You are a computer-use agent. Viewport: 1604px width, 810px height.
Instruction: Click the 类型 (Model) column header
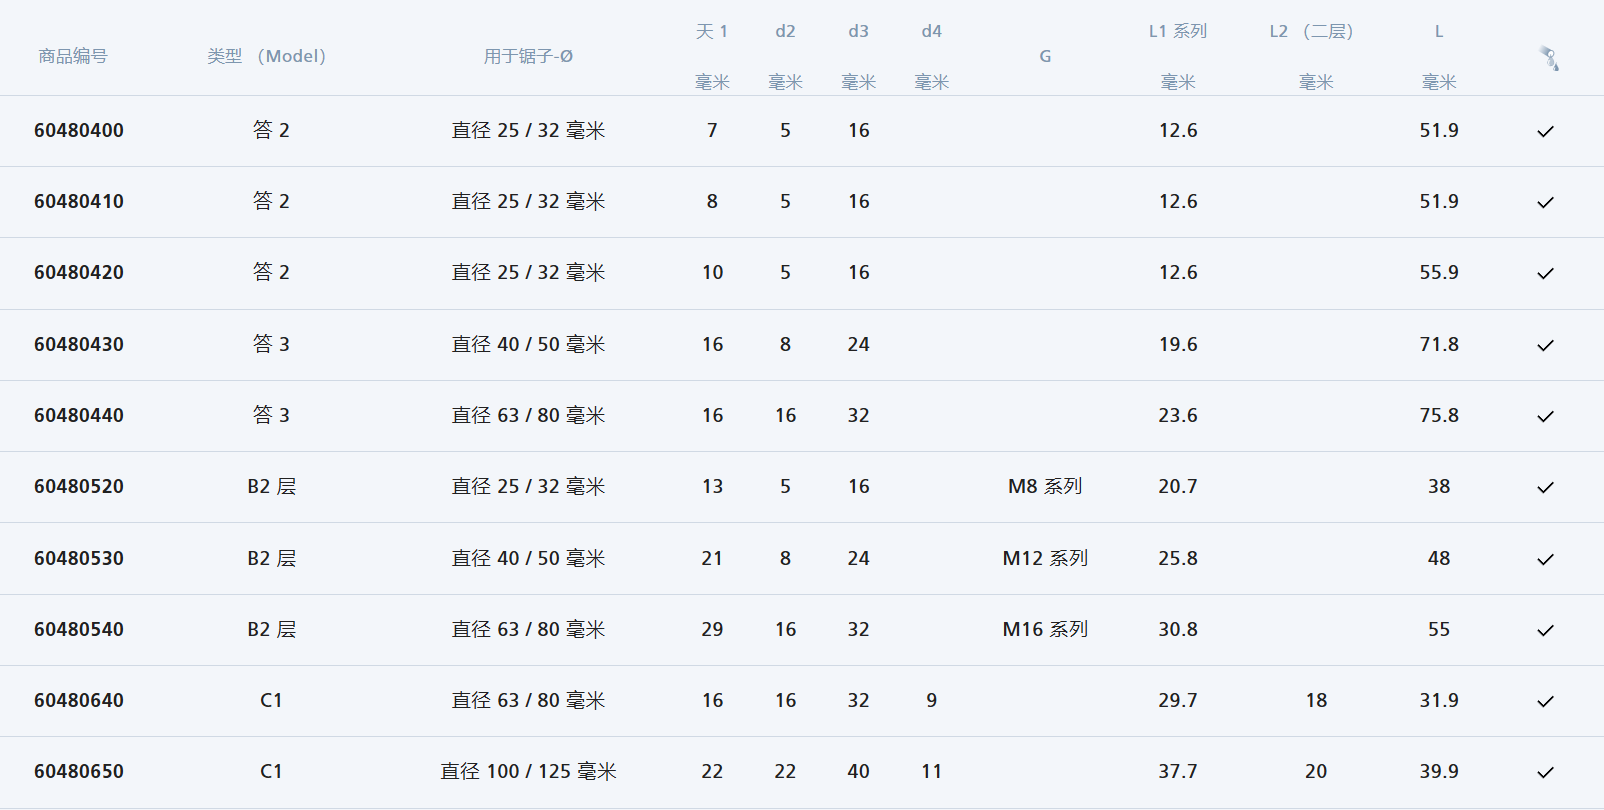tap(267, 56)
